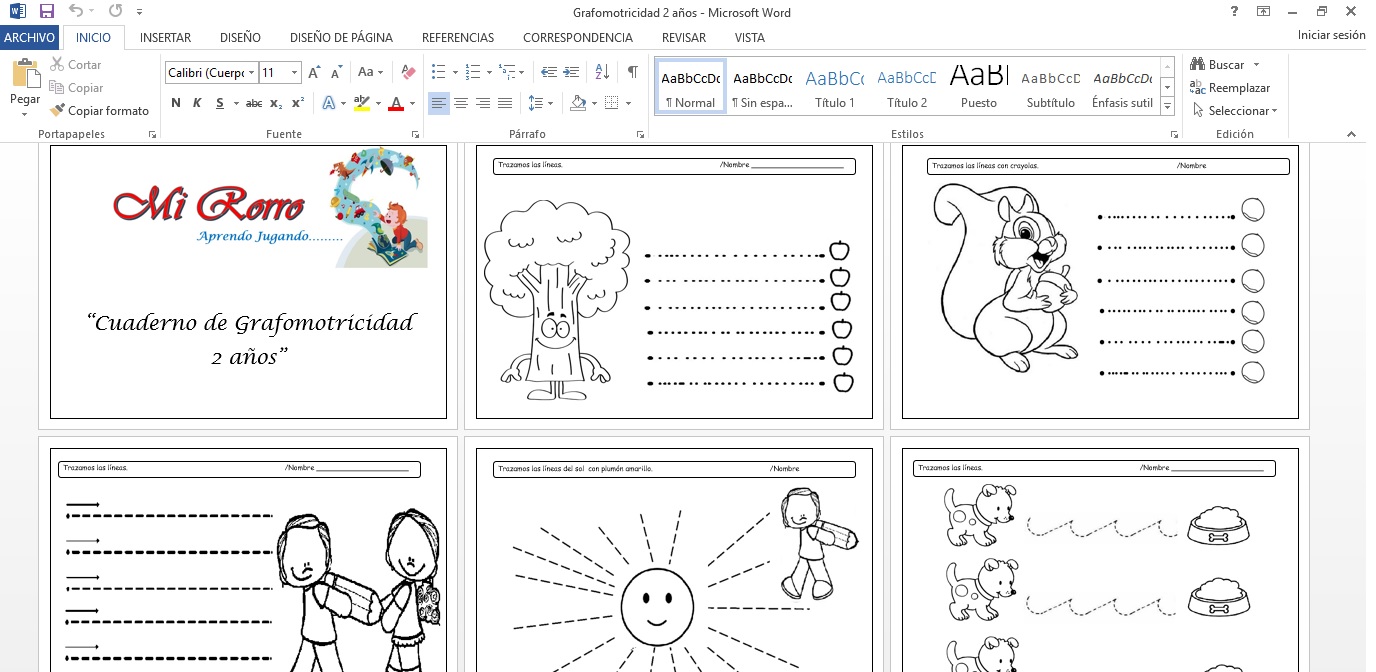This screenshot has width=1376, height=672.
Task: Apply yellow text highlight marker
Action: click(x=361, y=103)
